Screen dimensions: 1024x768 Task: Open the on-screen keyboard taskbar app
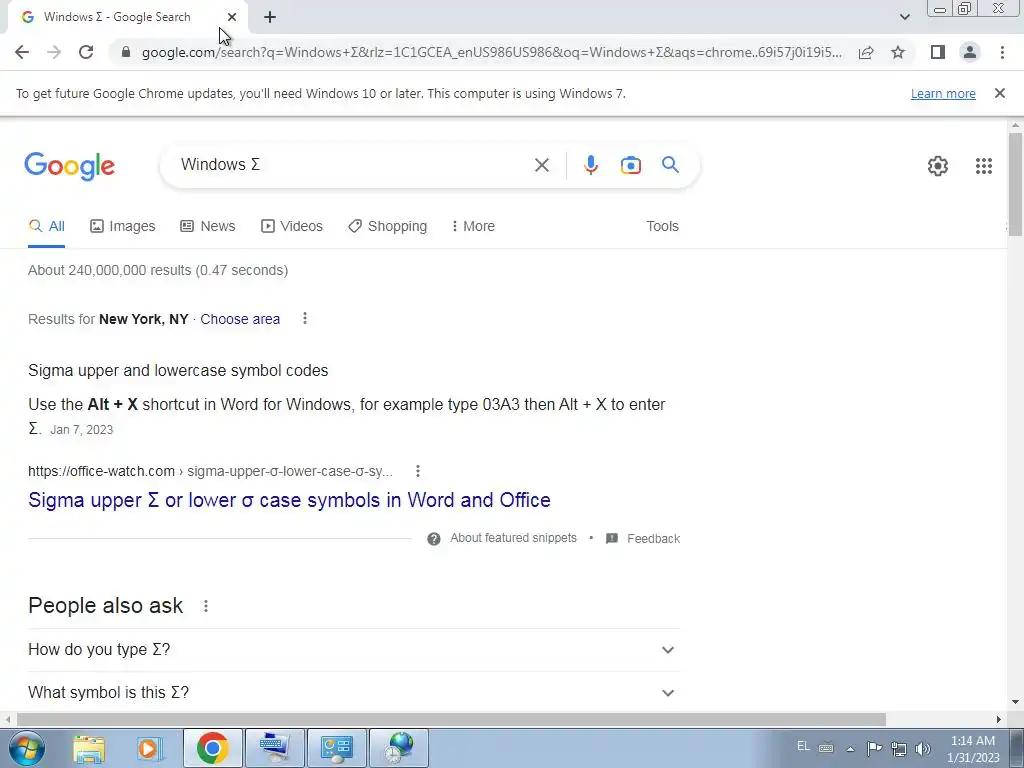[x=274, y=748]
